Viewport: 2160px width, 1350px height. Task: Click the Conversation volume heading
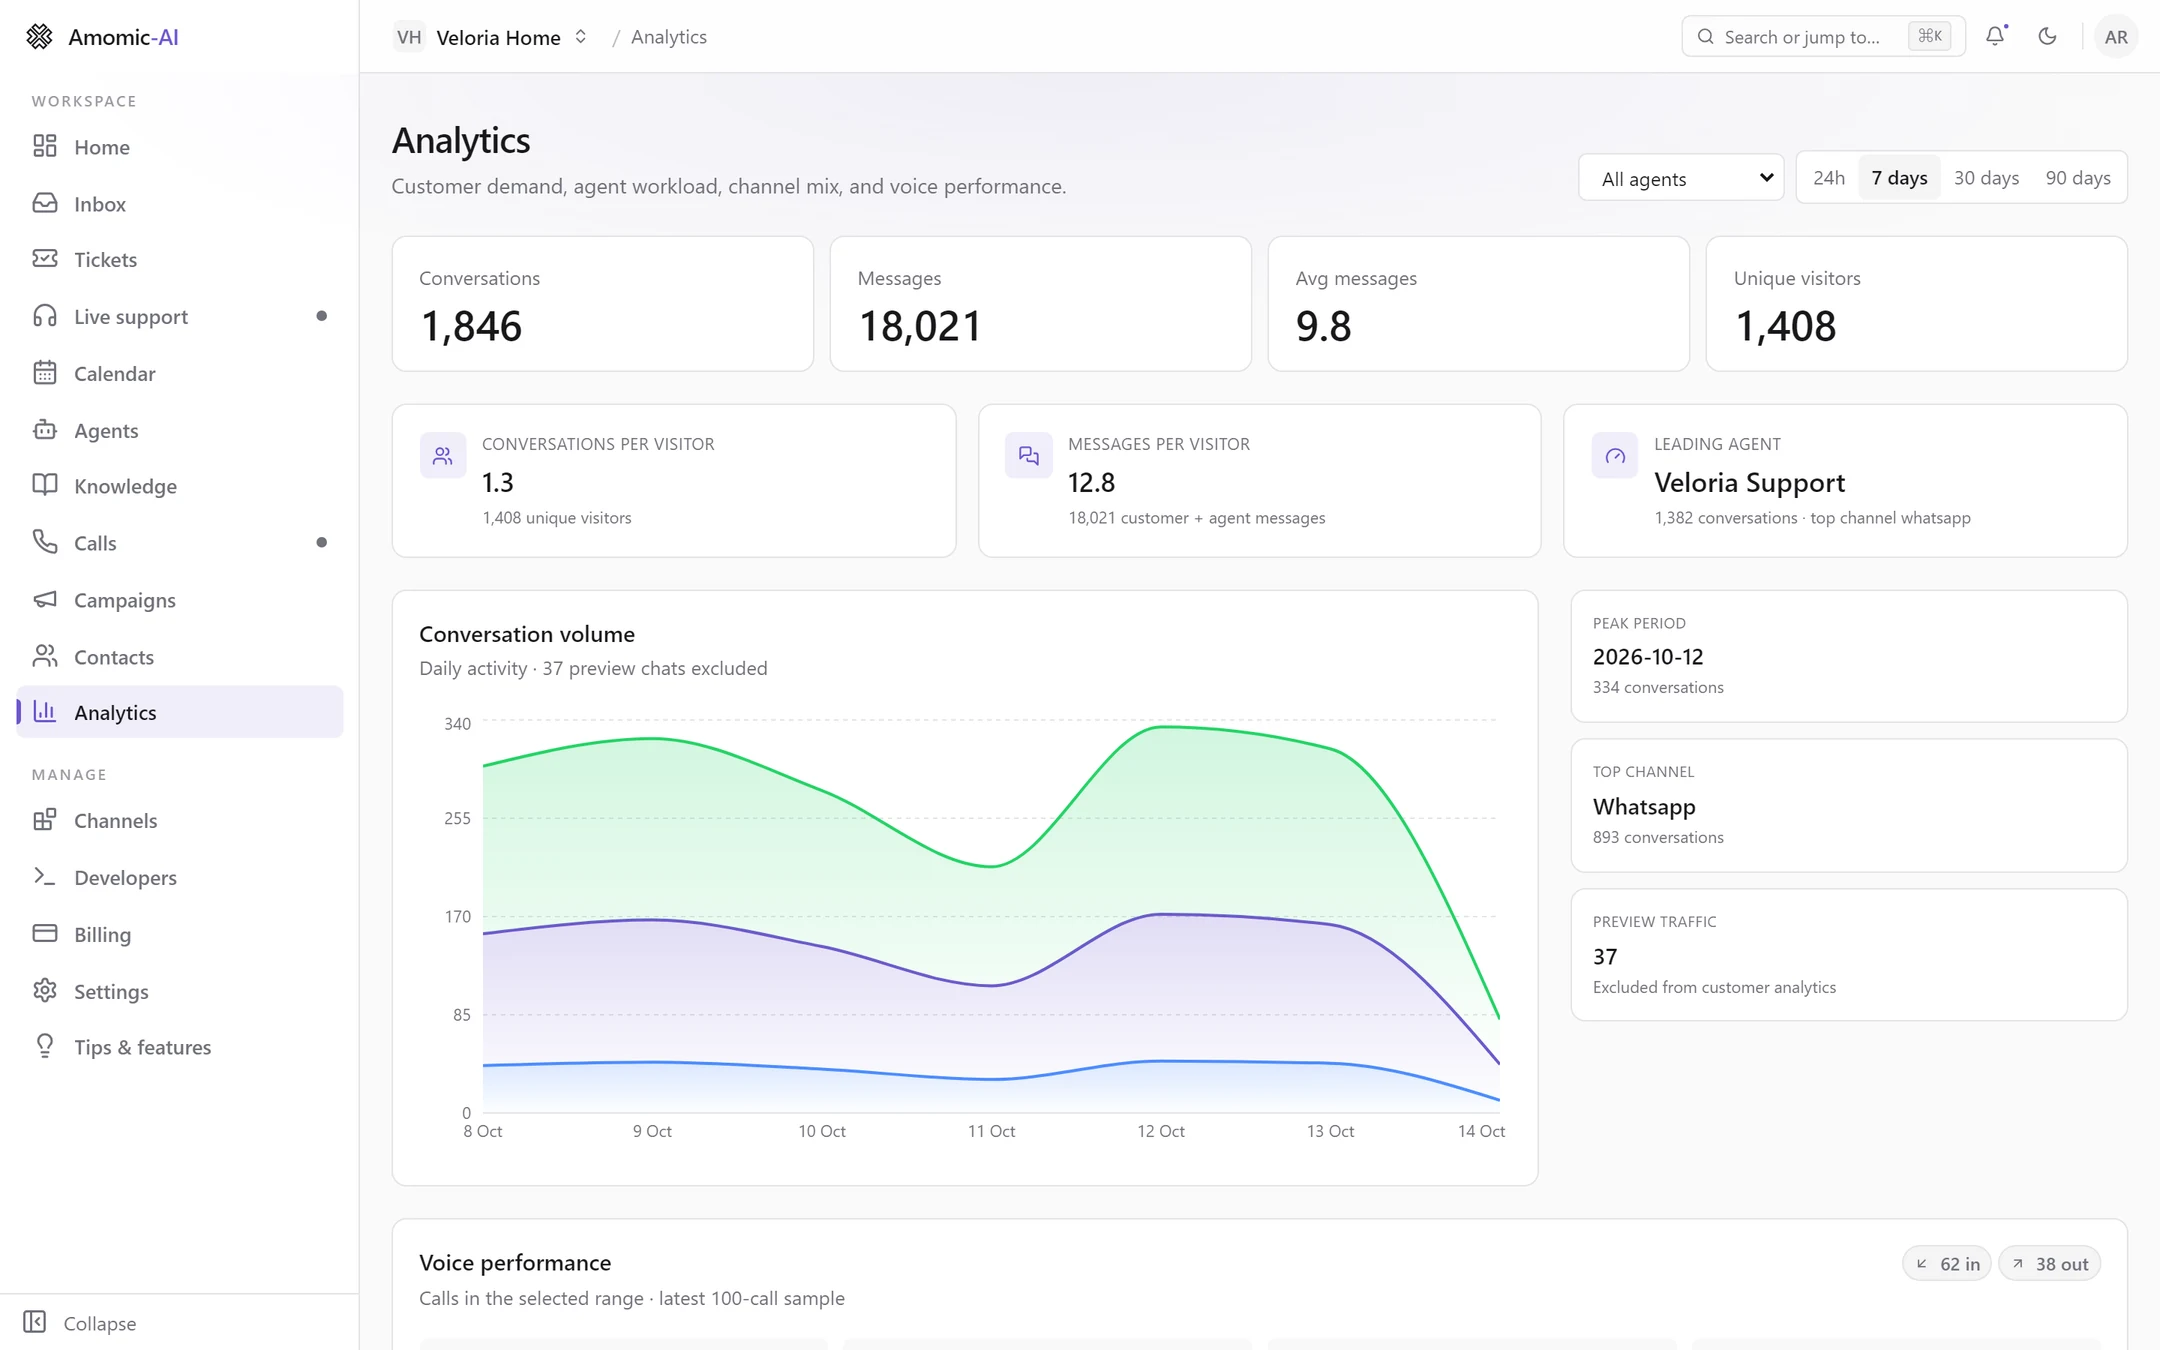click(527, 634)
